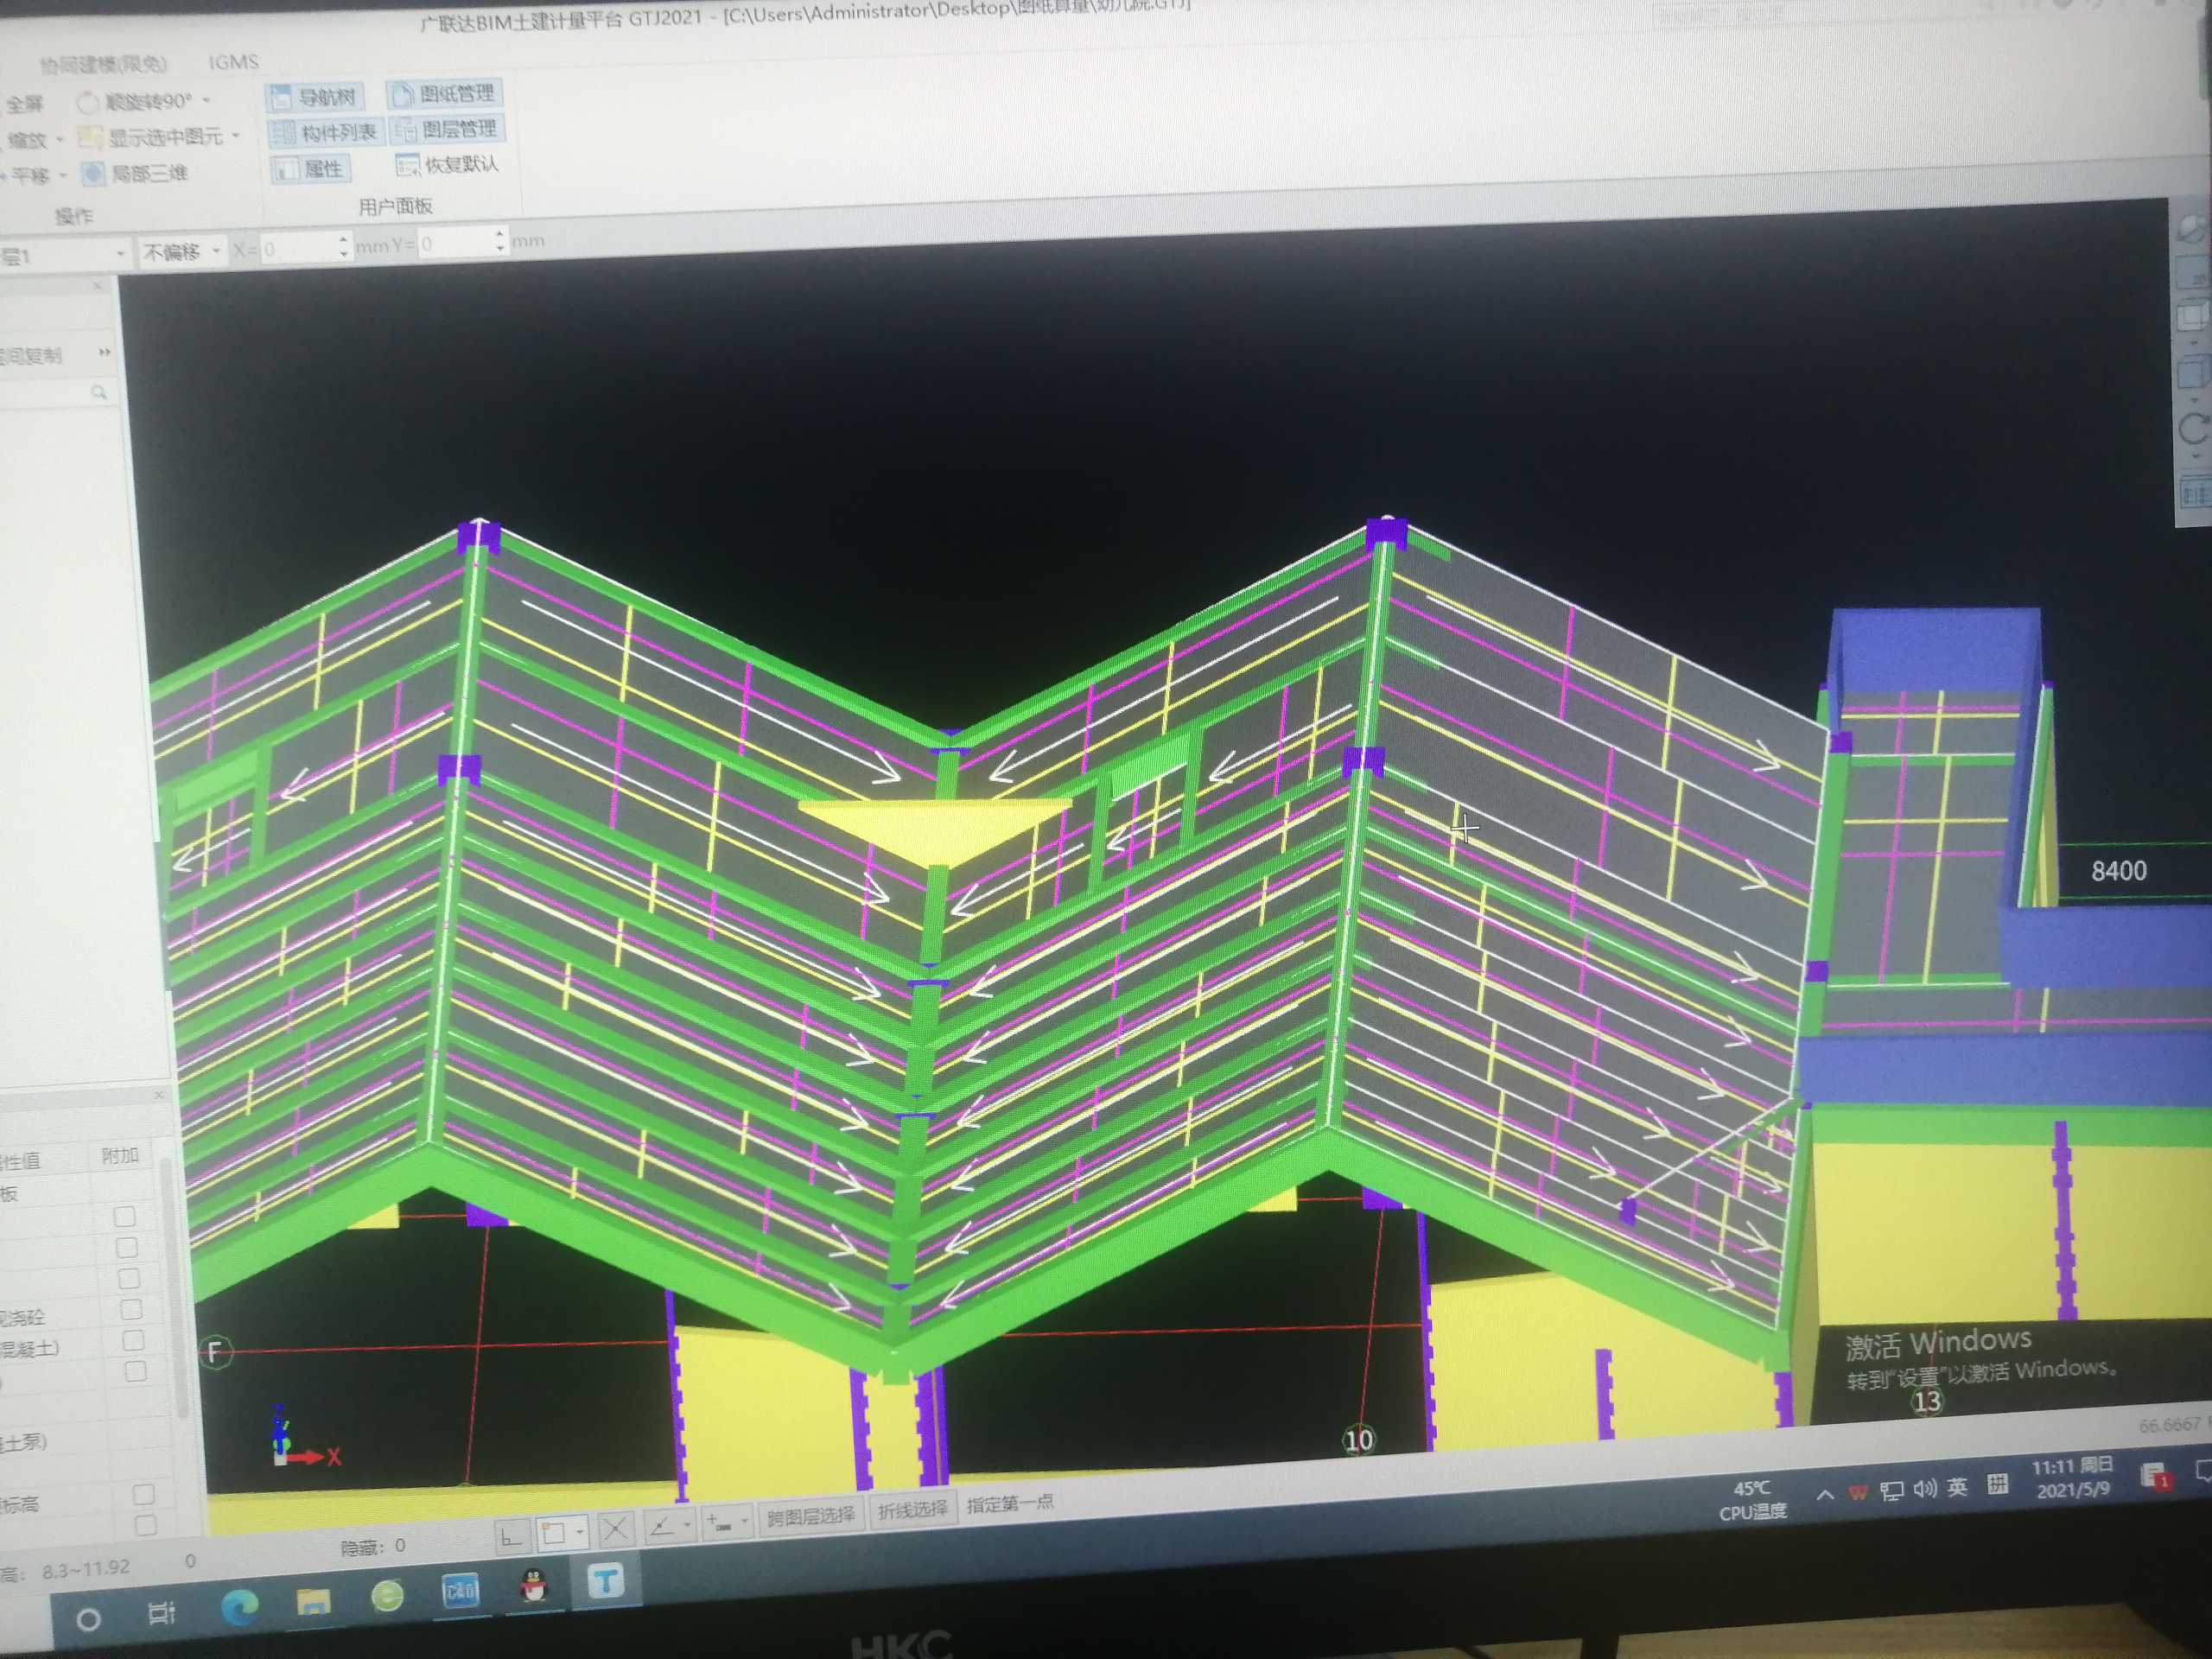This screenshot has width=2212, height=1659.
Task: Close the component list side panel
Action: [97, 287]
